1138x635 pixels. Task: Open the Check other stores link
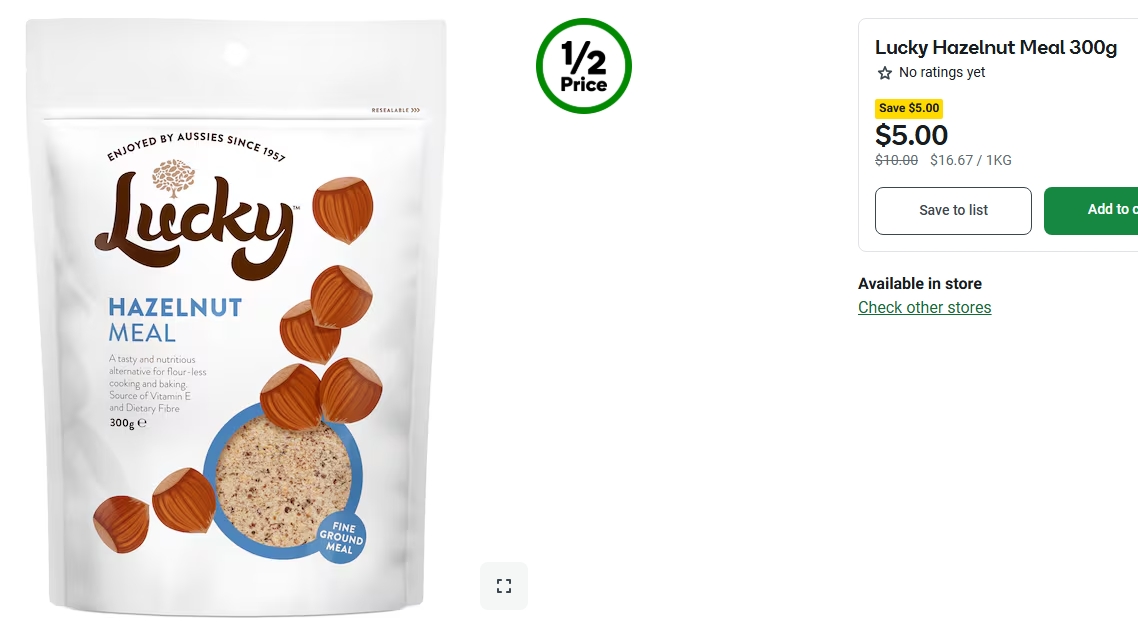click(x=924, y=308)
